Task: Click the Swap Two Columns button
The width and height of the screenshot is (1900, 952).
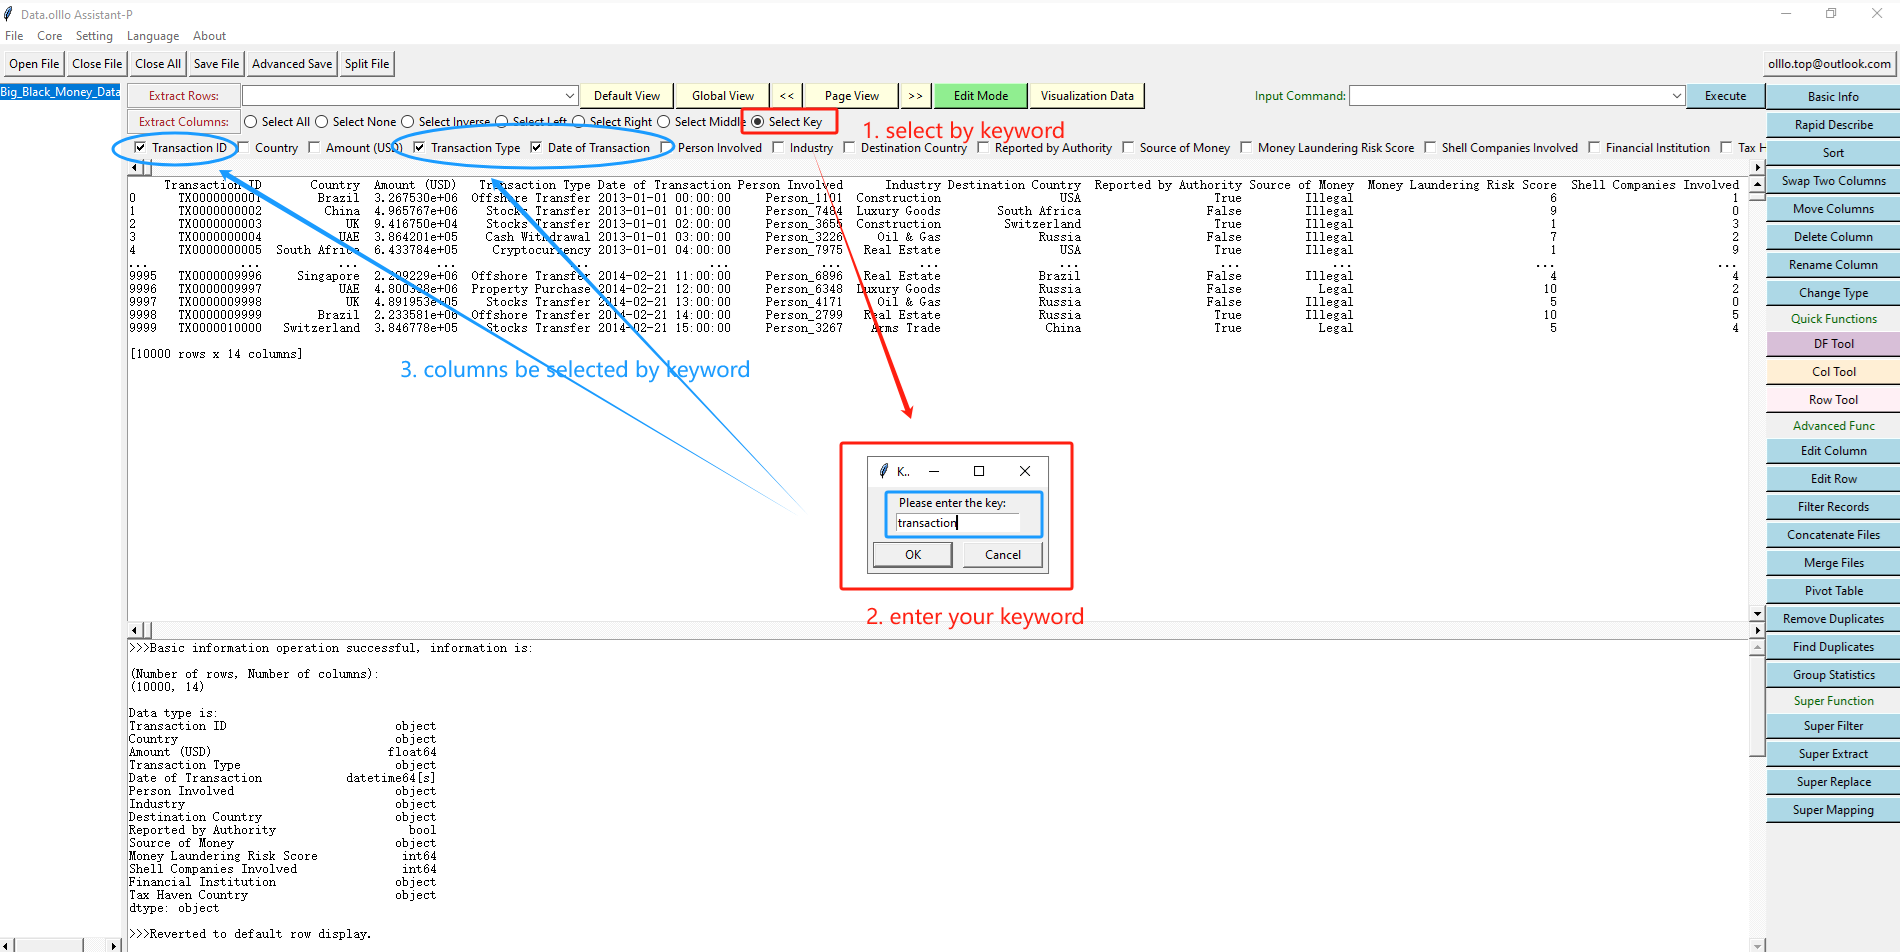Action: point(1833,181)
